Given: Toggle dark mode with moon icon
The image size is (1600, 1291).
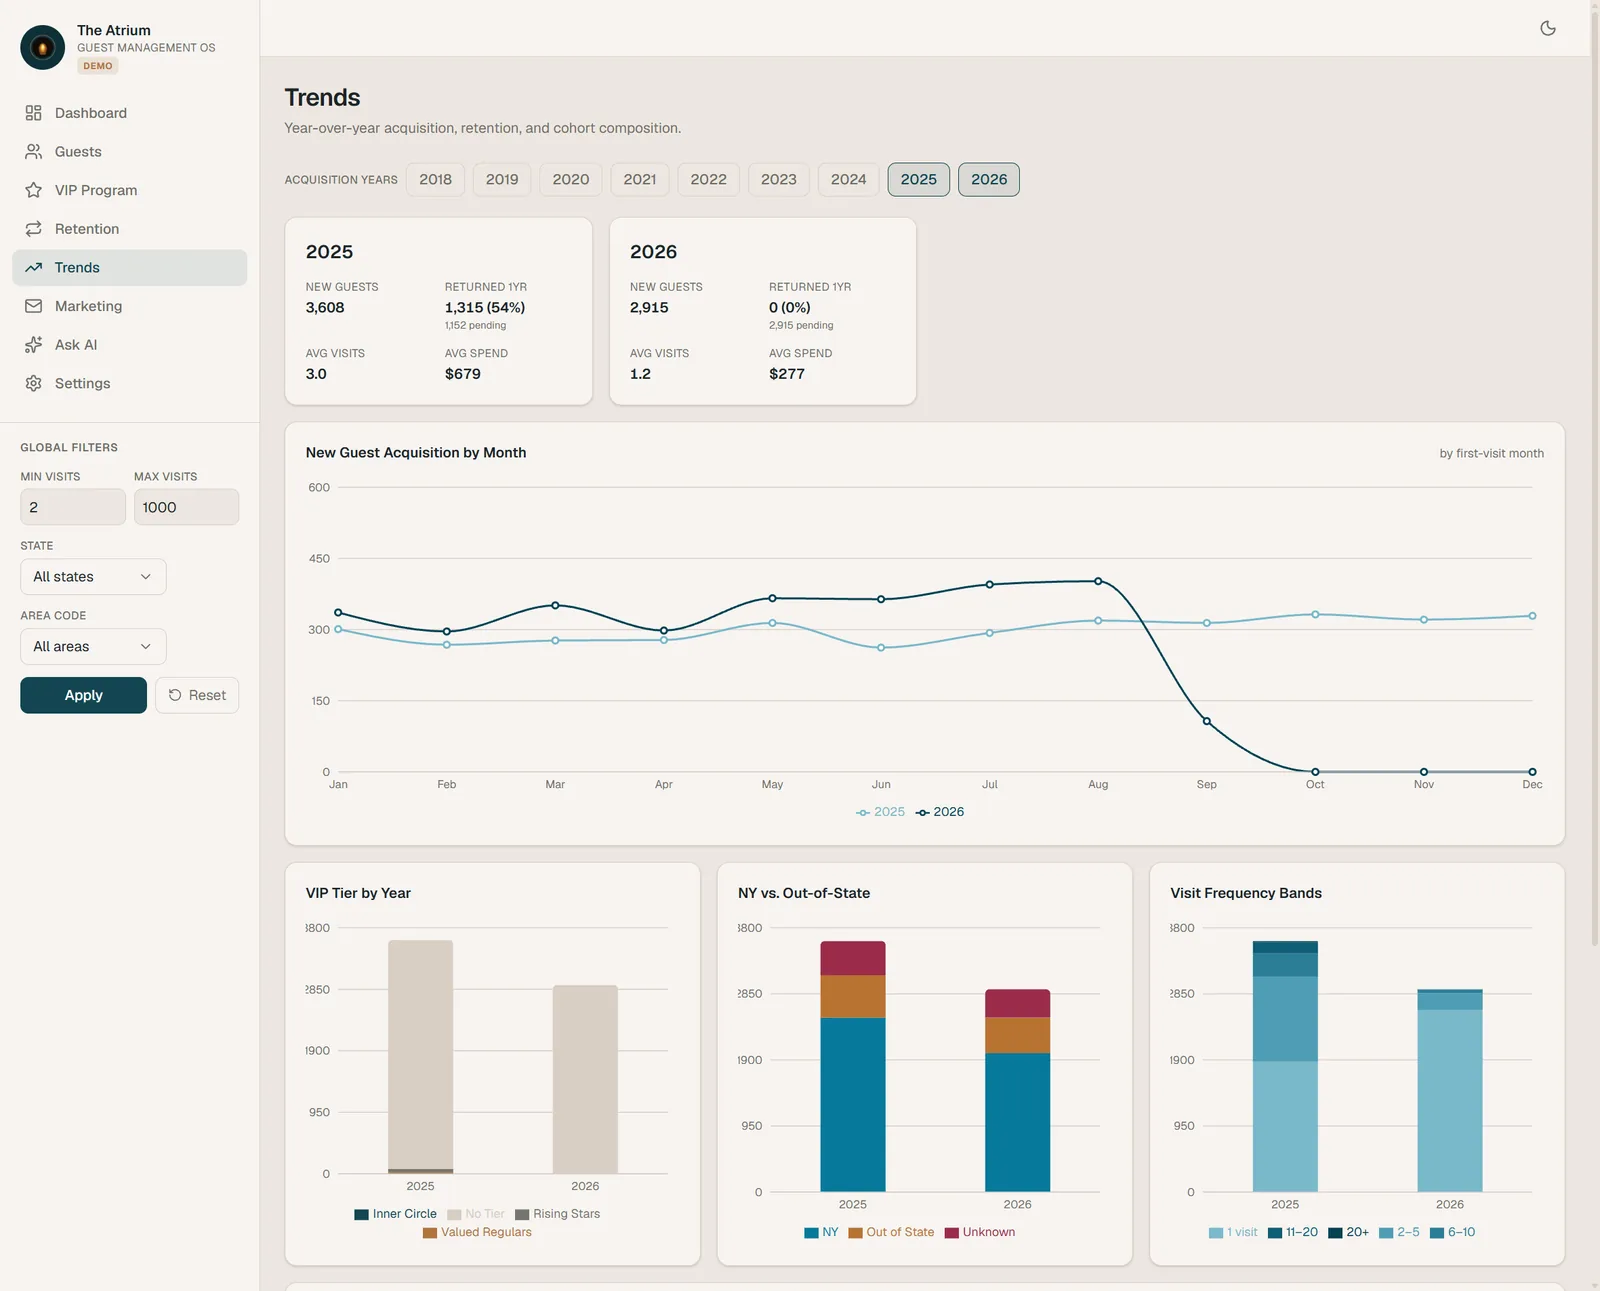Looking at the screenshot, I should pyautogui.click(x=1548, y=28).
